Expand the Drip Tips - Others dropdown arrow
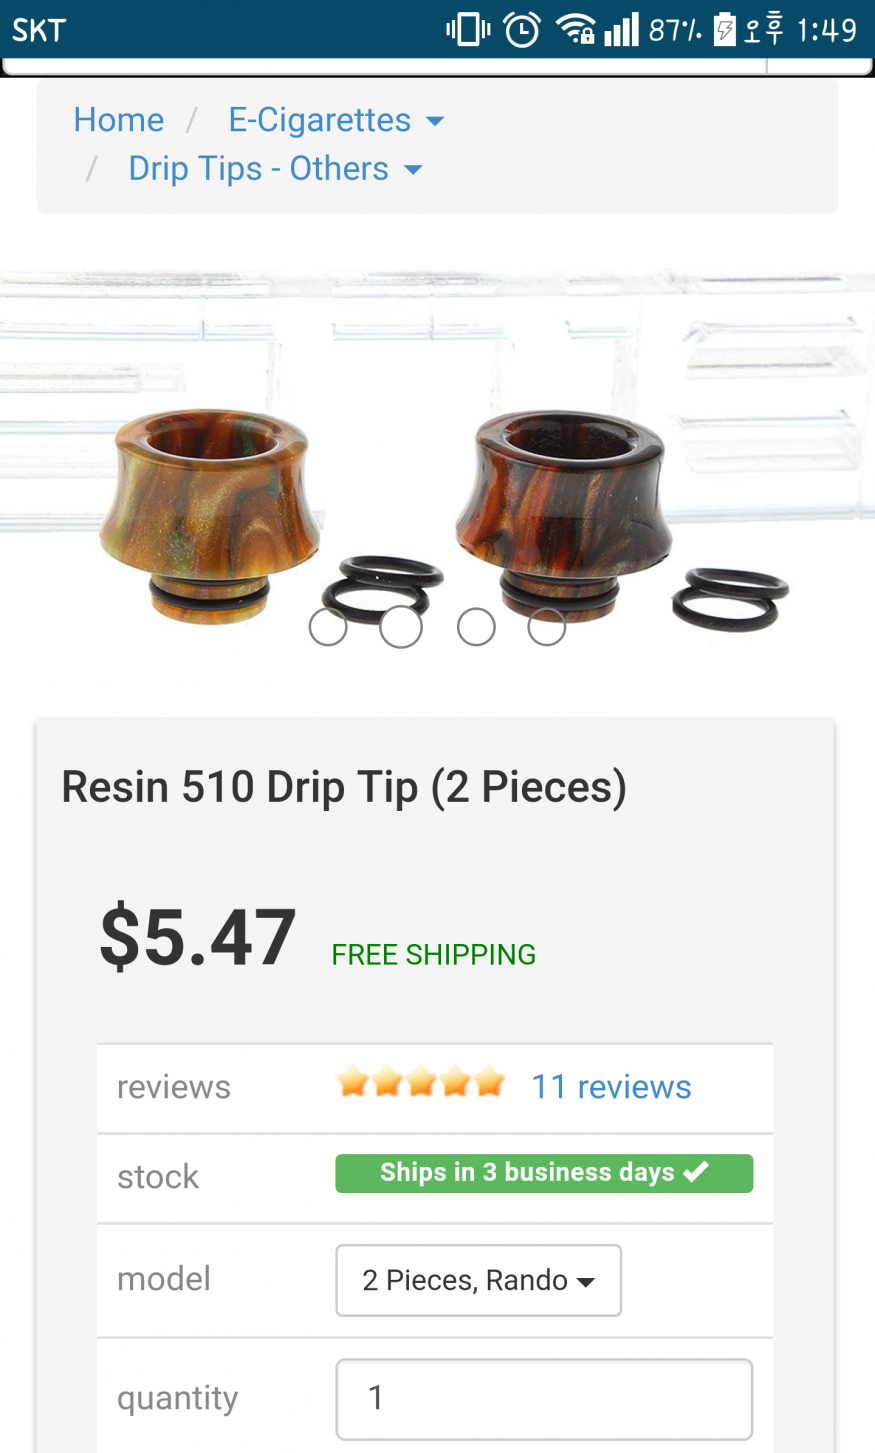 click(413, 170)
